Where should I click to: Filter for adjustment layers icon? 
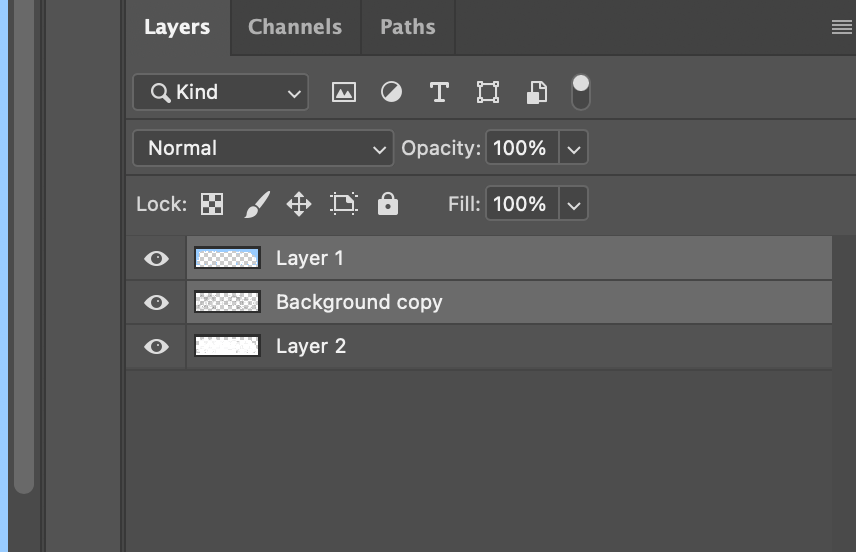(x=391, y=92)
